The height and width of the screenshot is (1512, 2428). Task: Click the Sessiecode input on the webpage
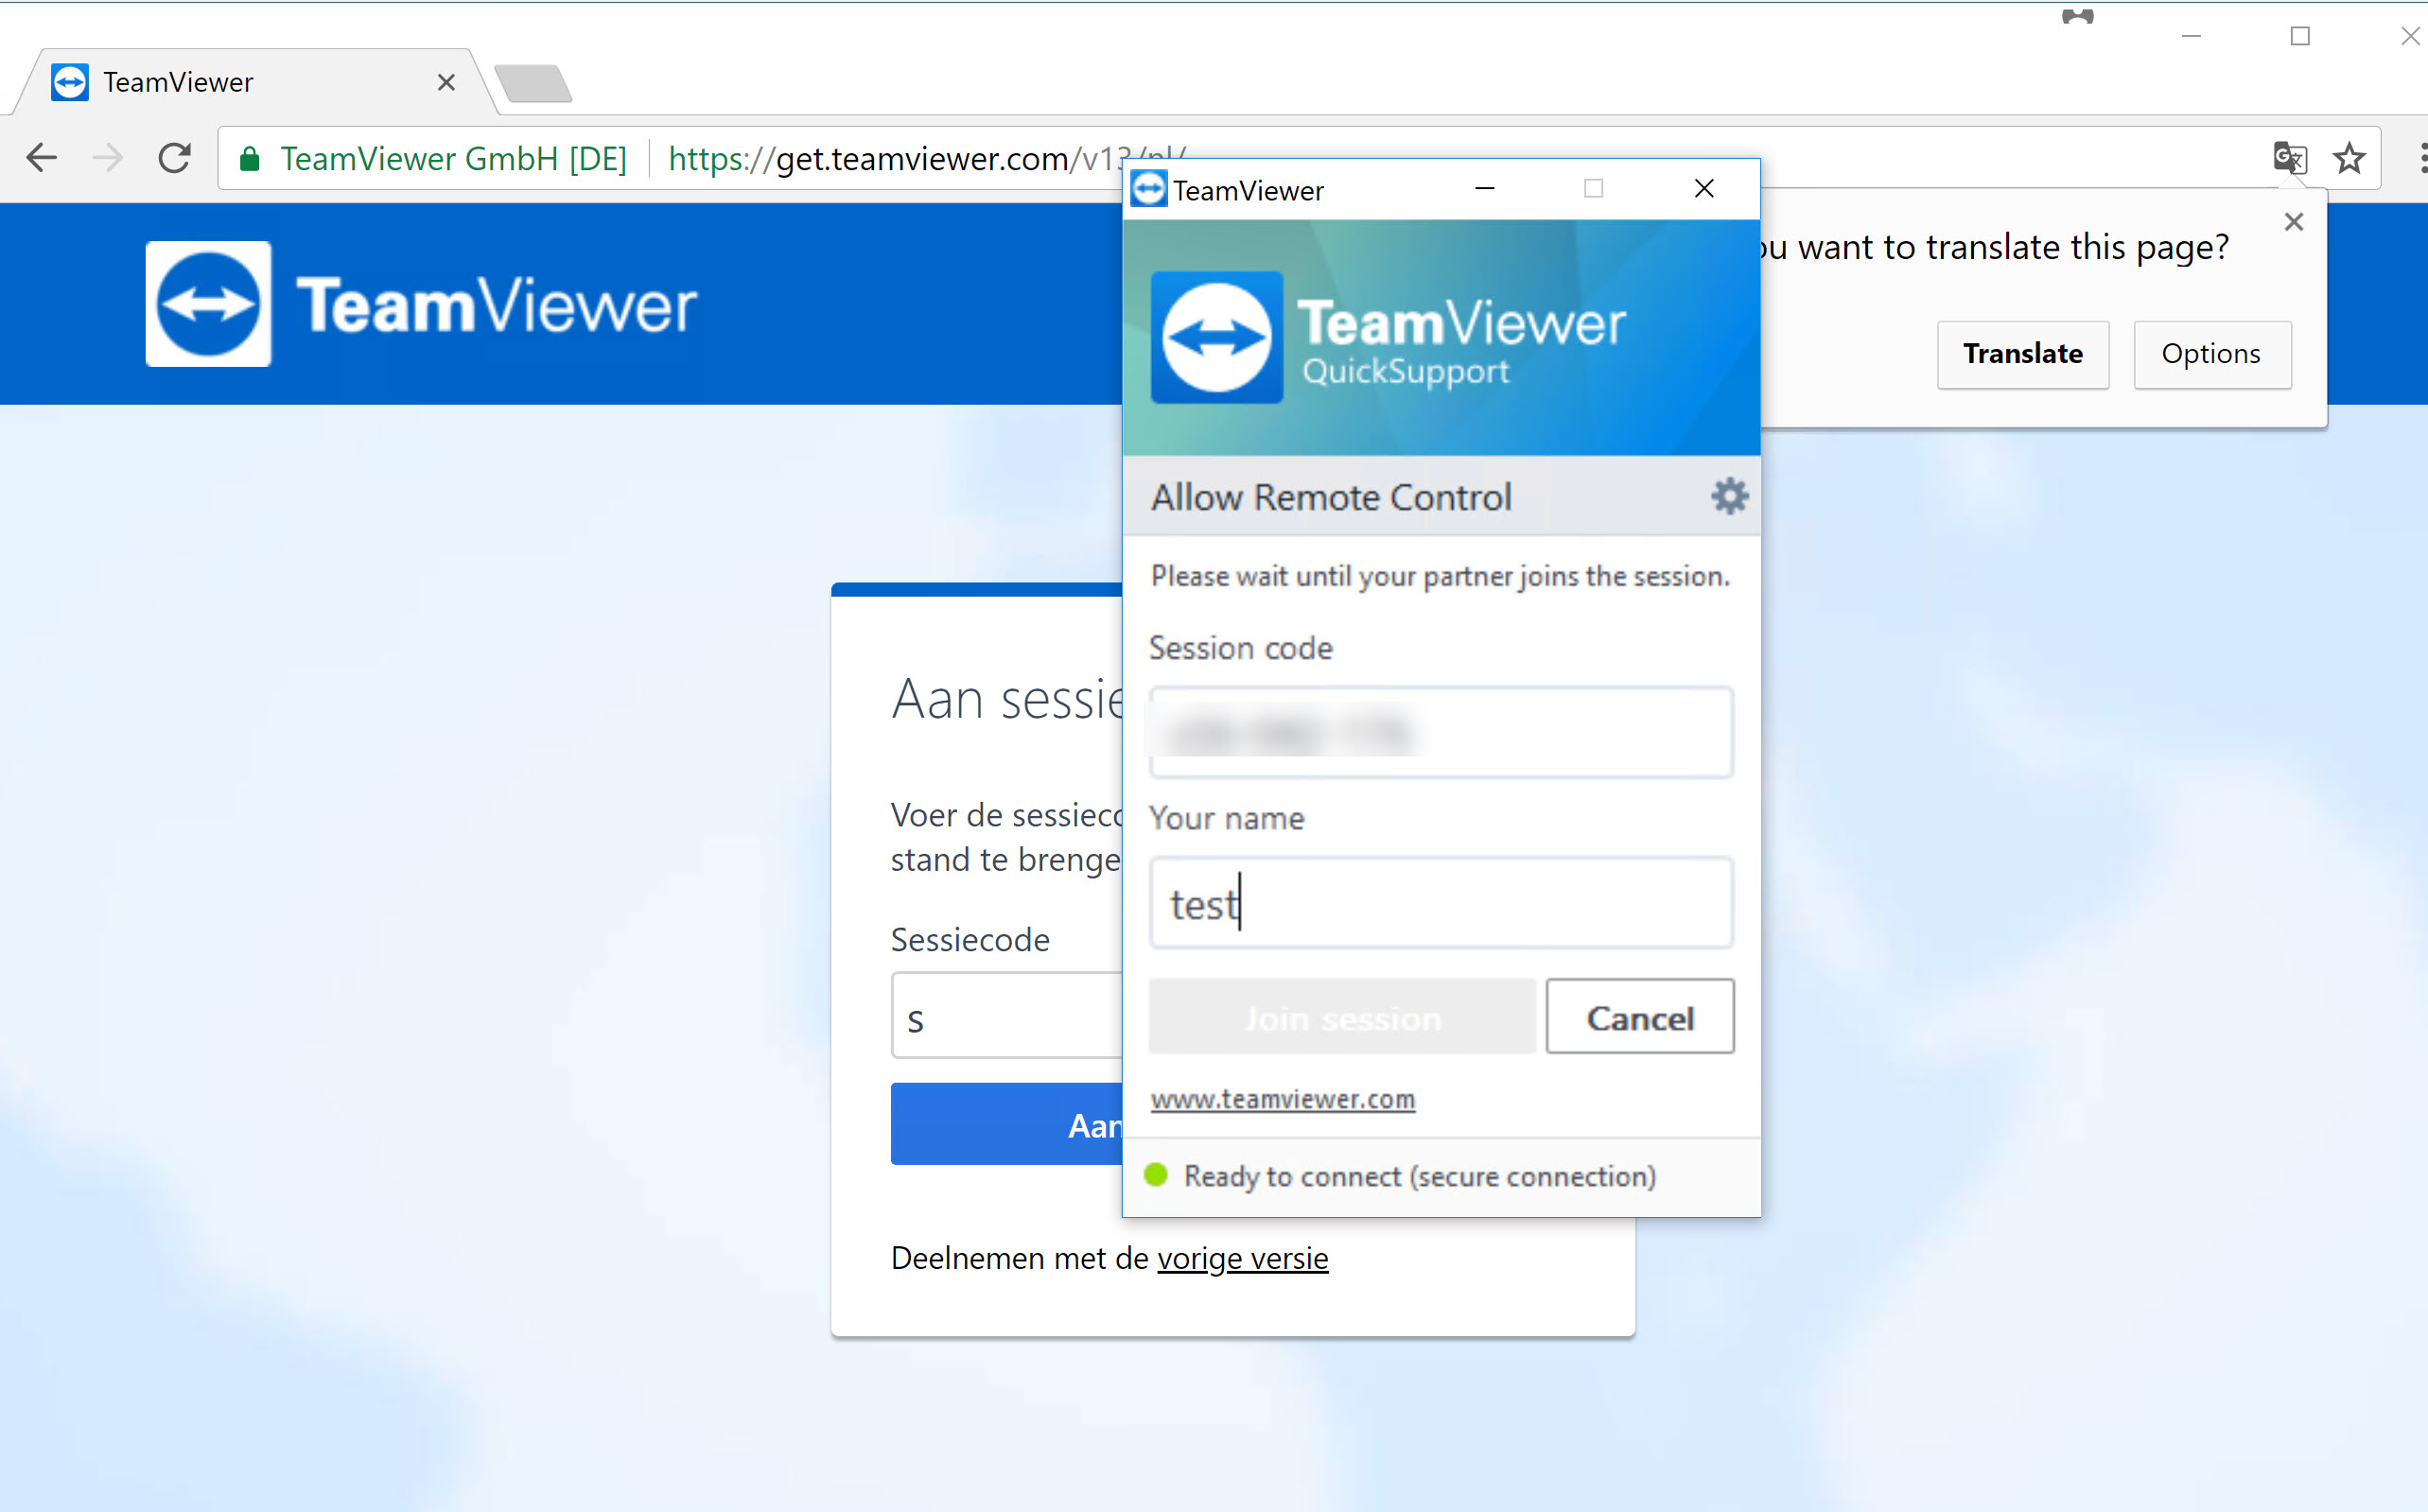(1006, 1016)
